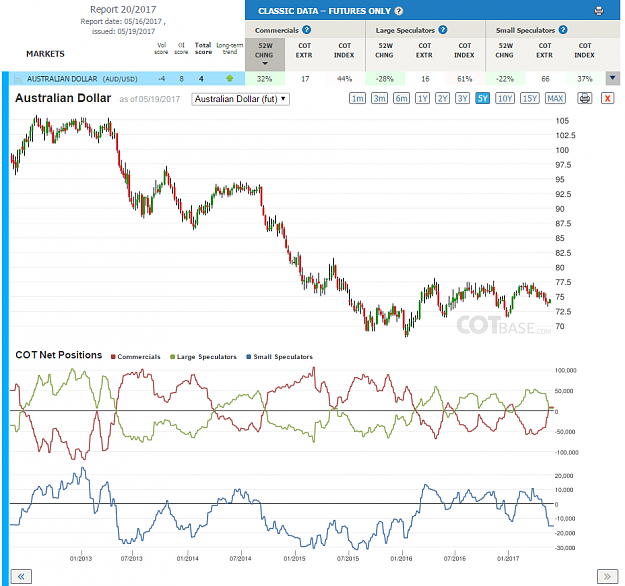Viewport: 625px width, 586px height.
Task: Toggle Small Speculators series in legend
Action: (279, 357)
